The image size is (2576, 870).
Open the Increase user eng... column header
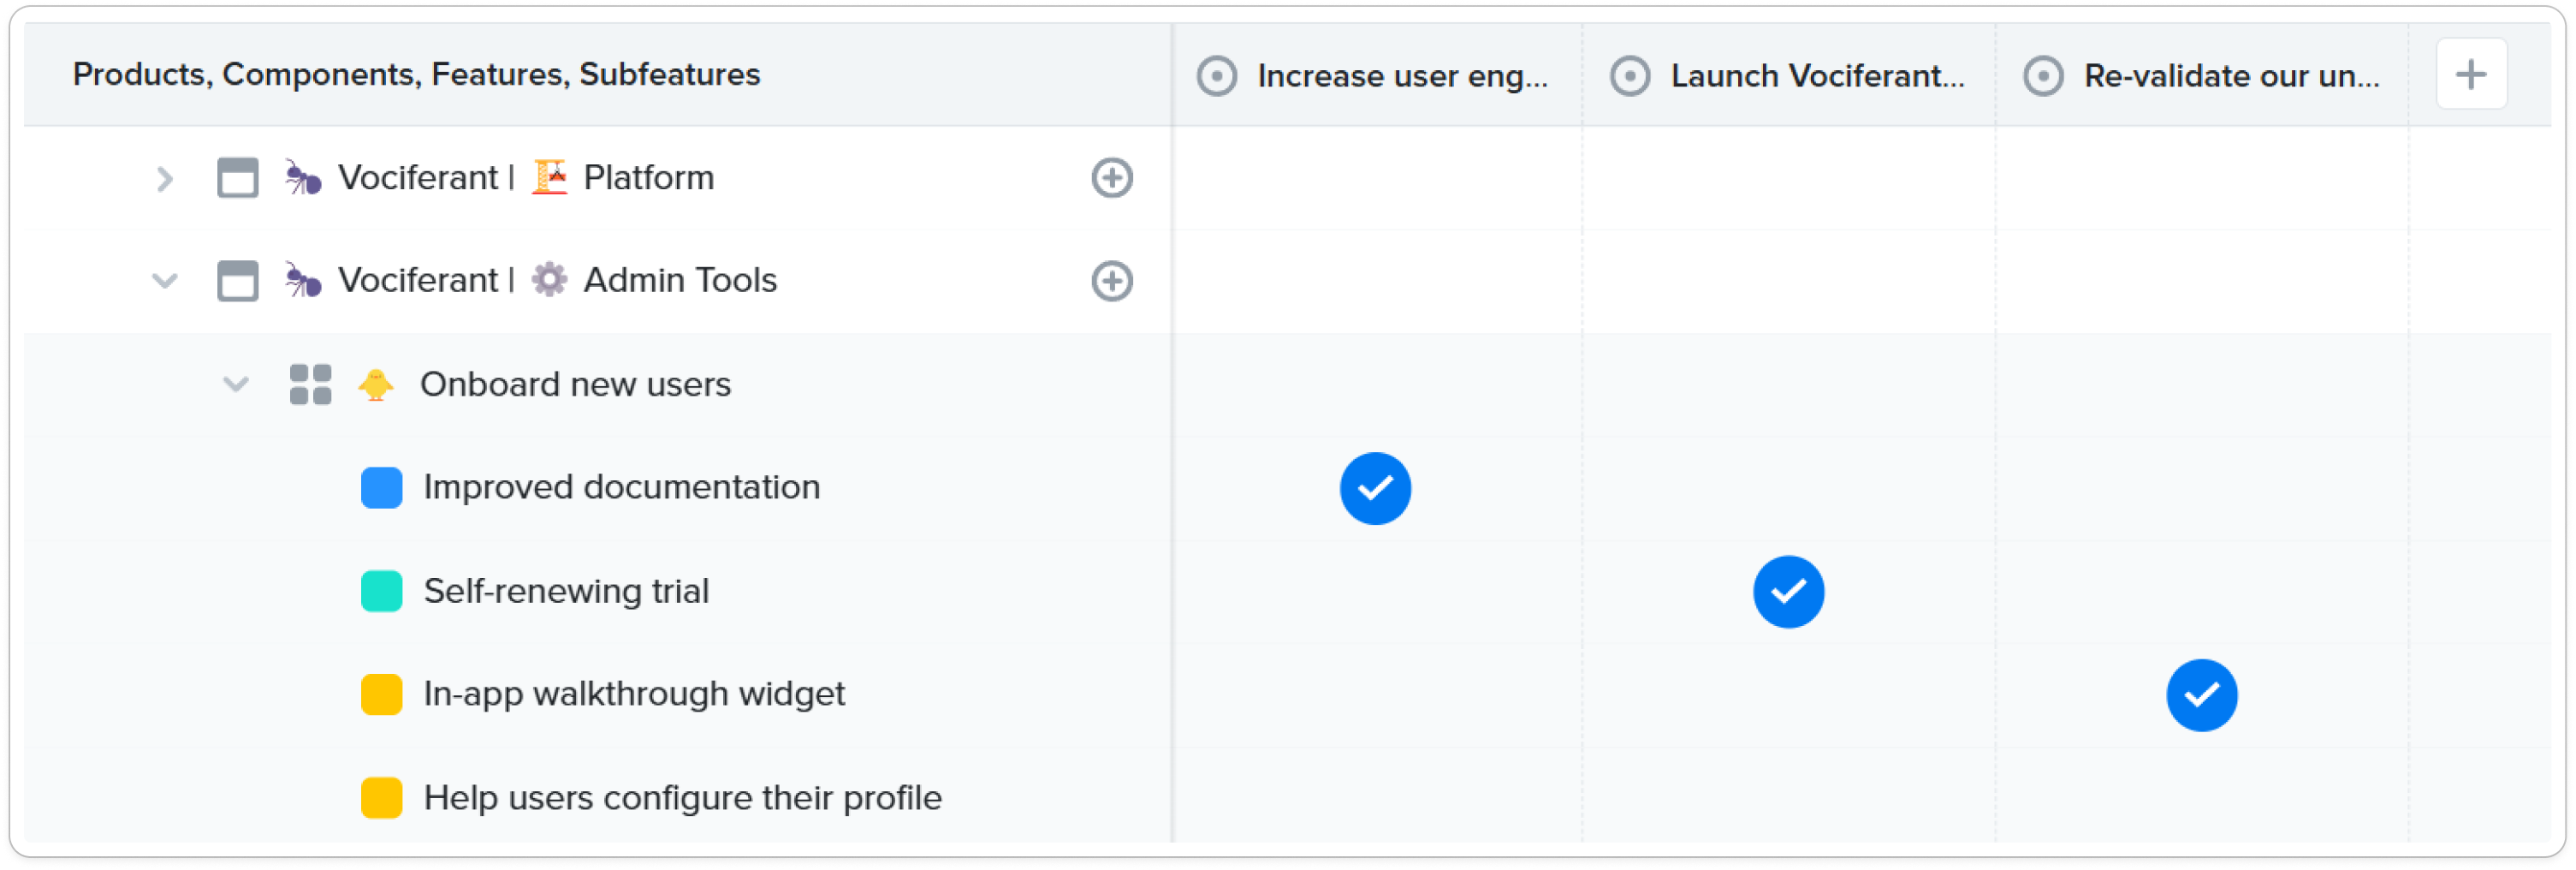(1402, 76)
